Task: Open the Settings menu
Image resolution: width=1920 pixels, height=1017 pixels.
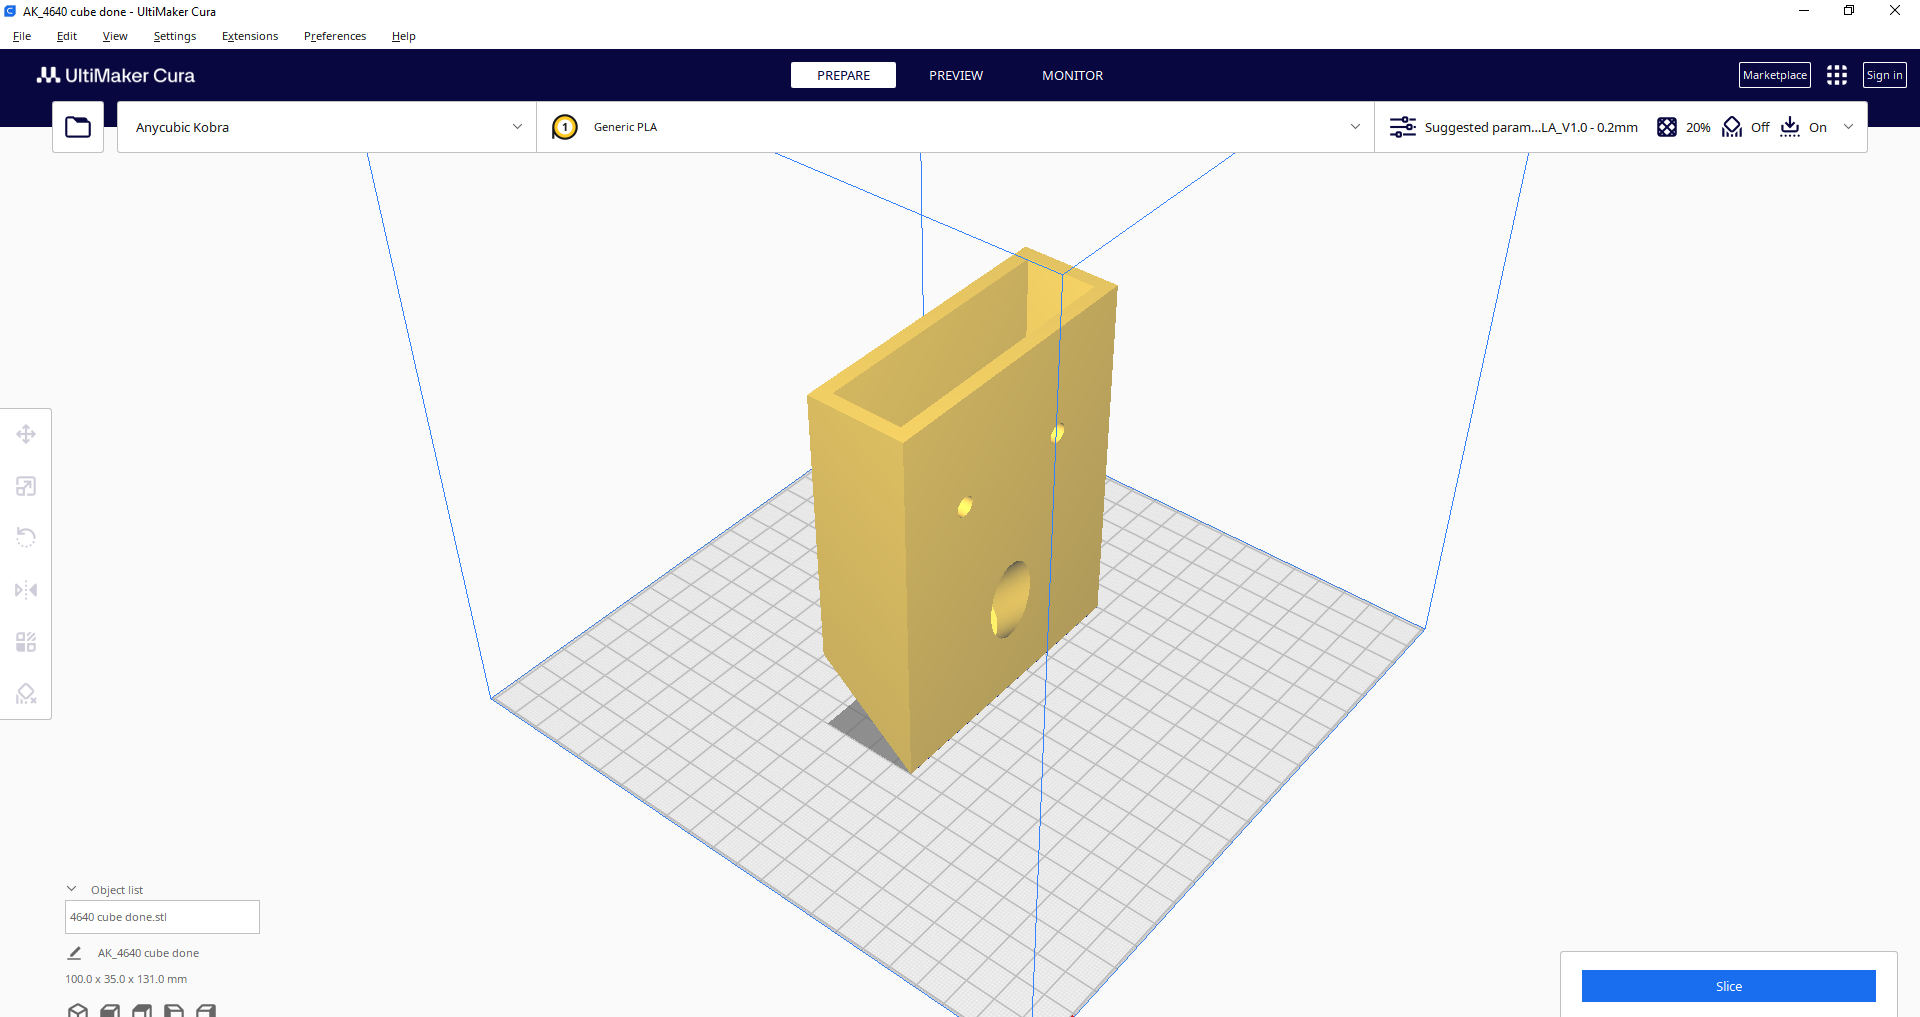Action: click(x=175, y=36)
